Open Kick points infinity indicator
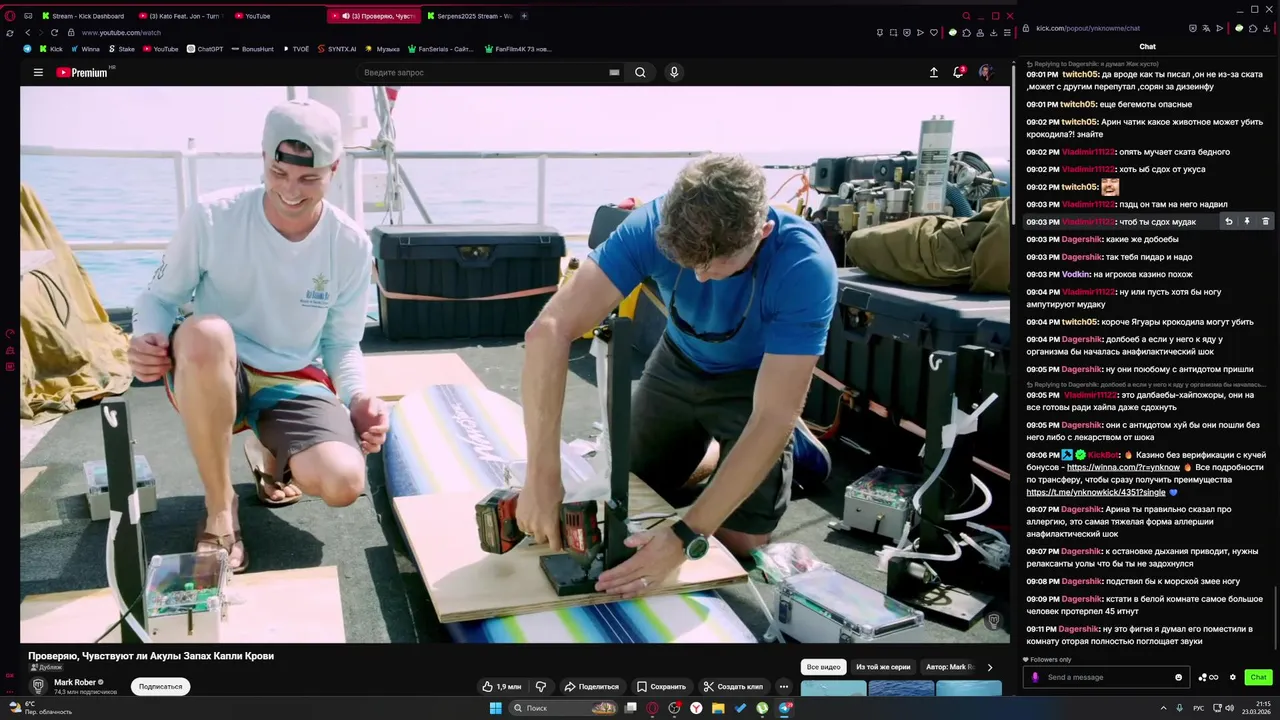The image size is (1280, 720). tap(1209, 677)
